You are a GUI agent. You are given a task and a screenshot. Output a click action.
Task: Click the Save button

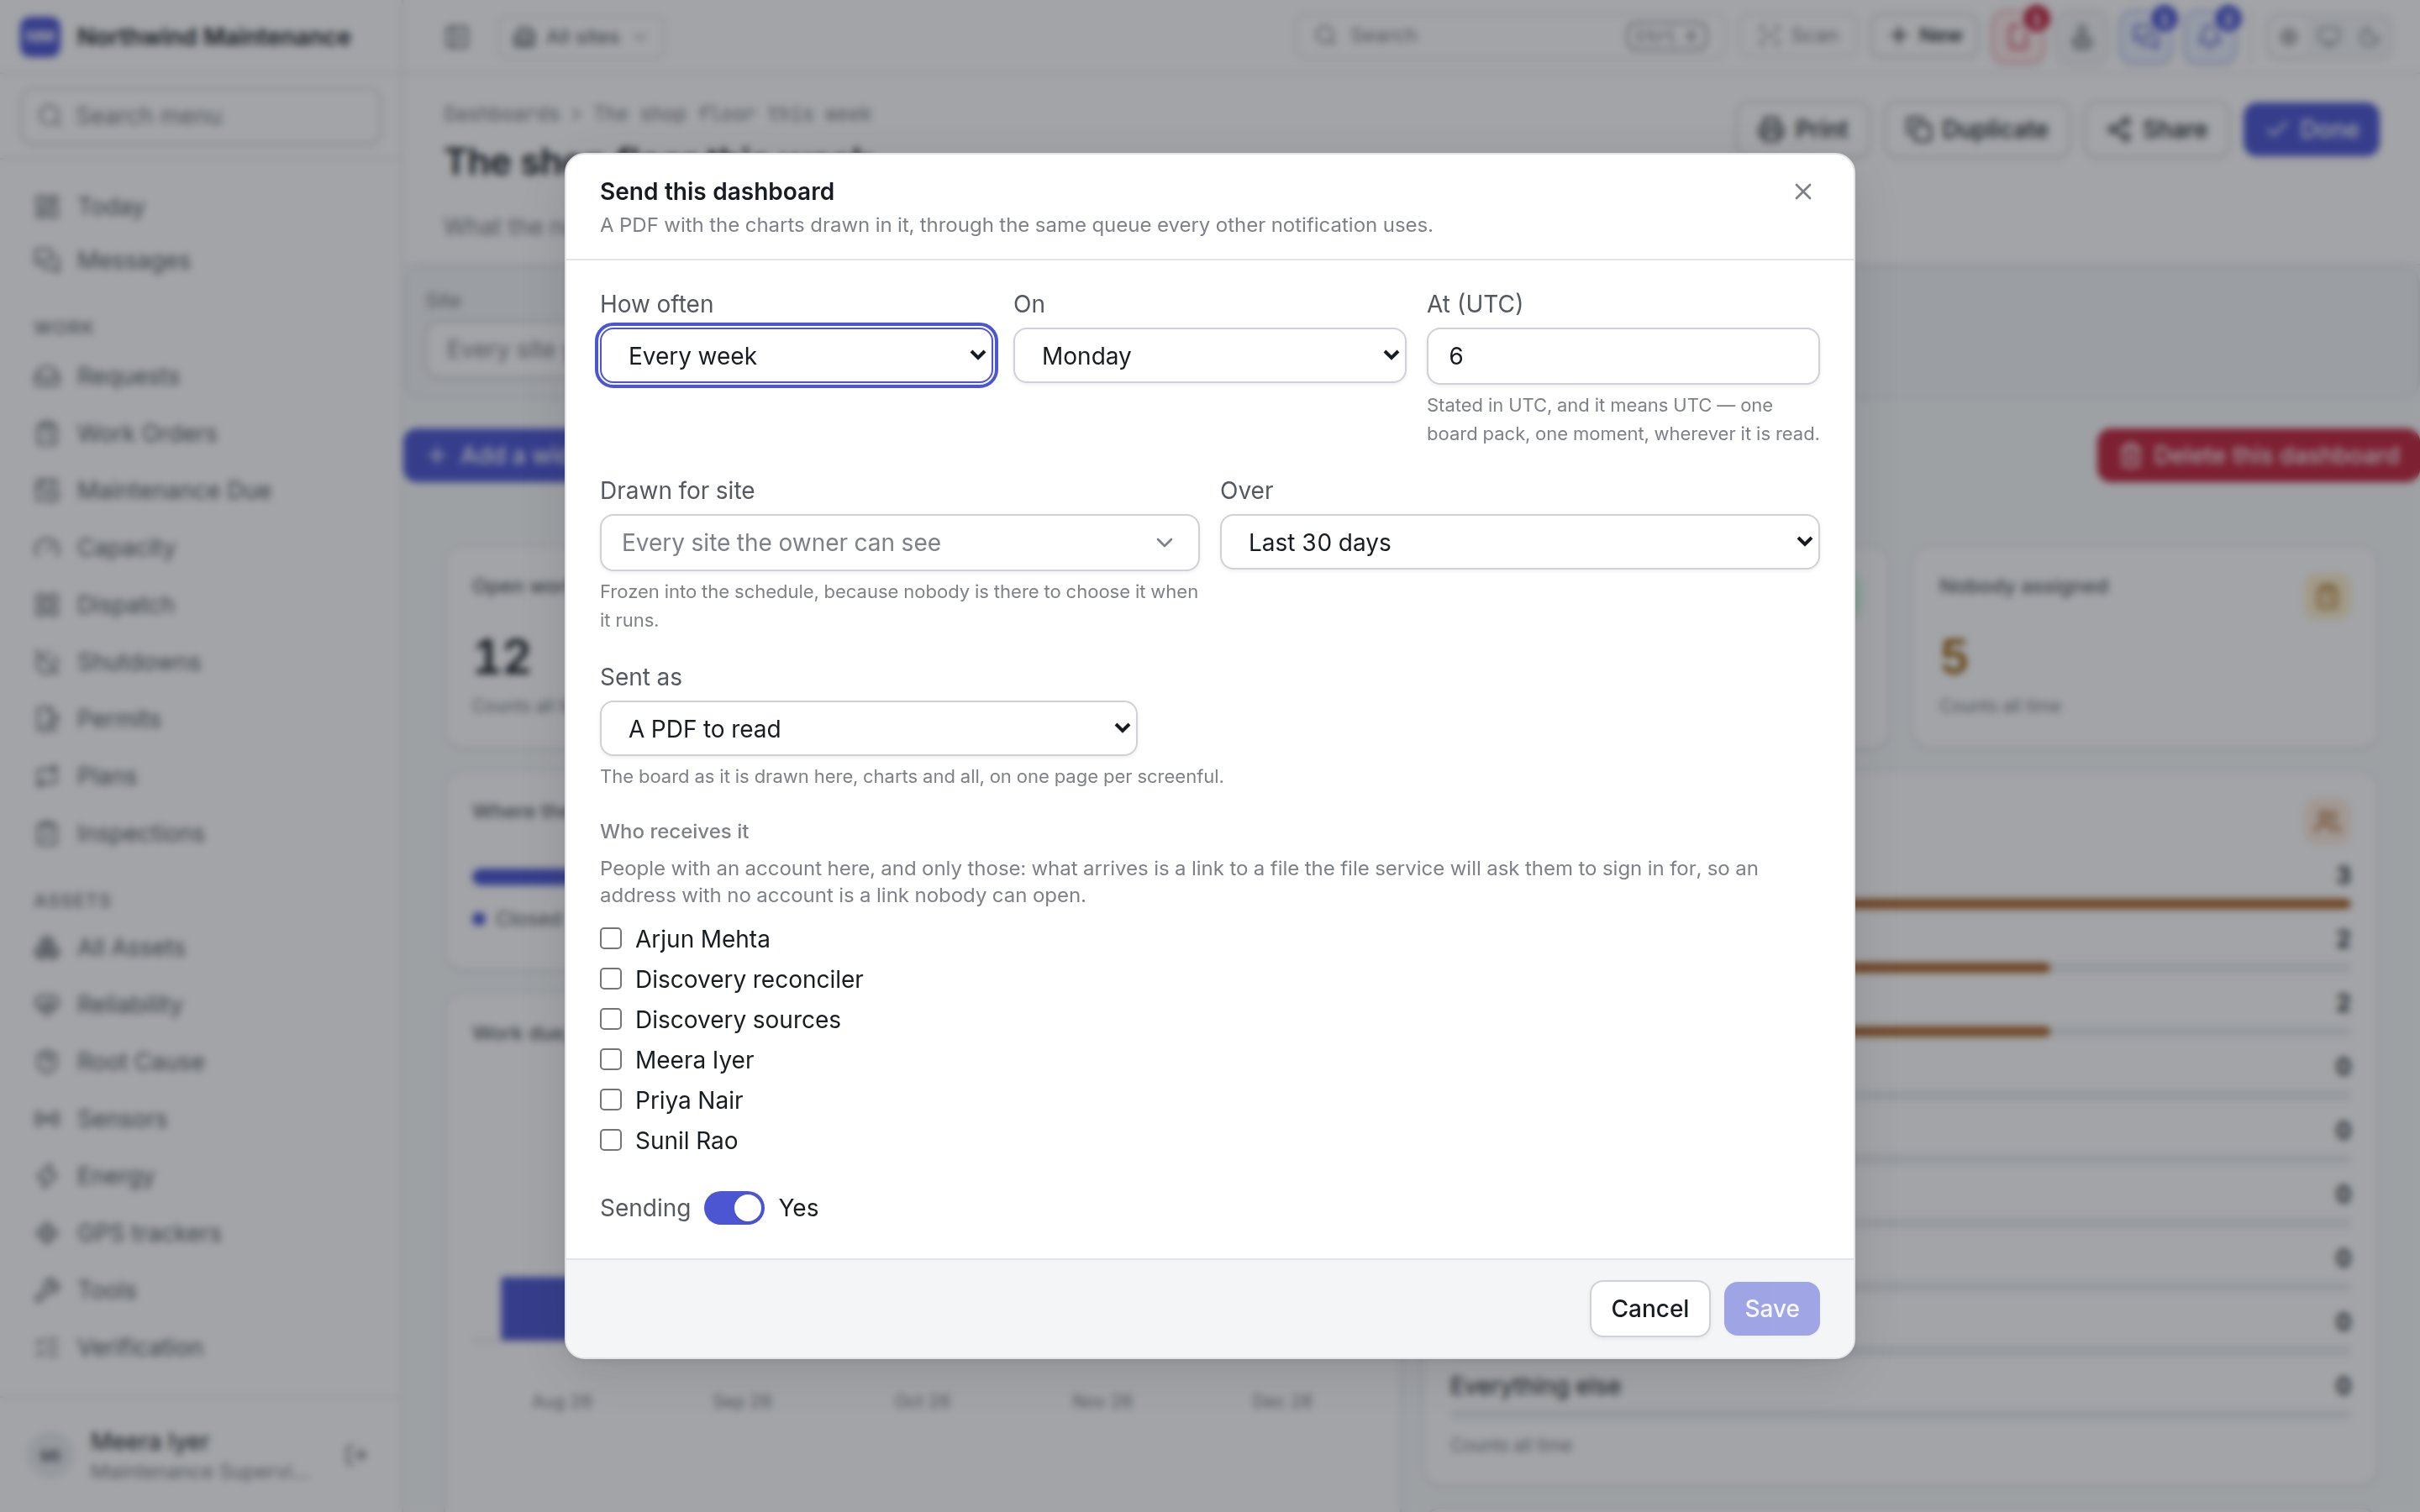click(x=1771, y=1308)
